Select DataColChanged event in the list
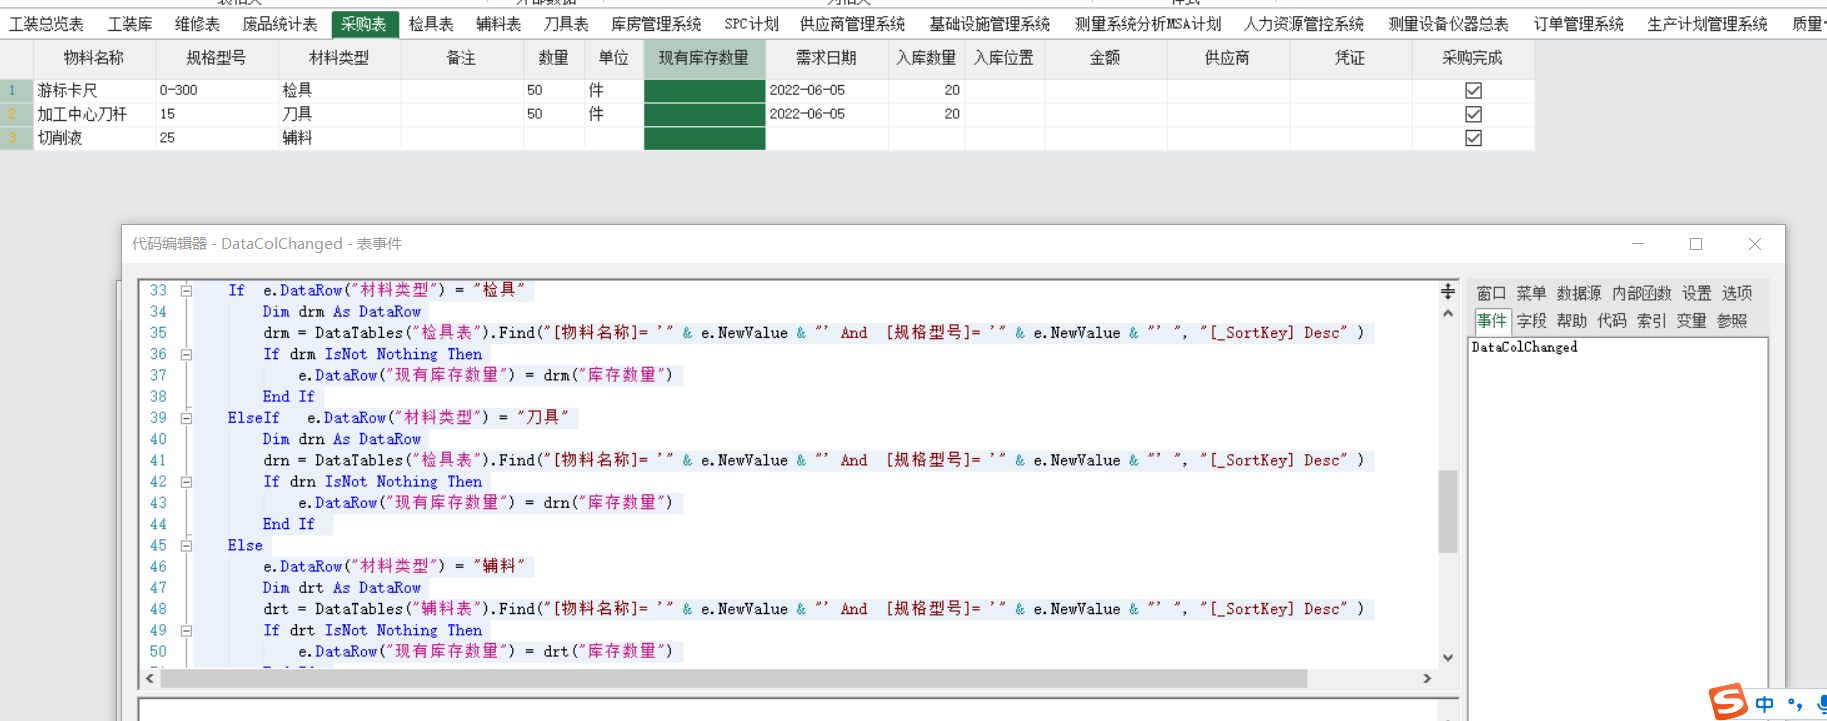 coord(1524,347)
